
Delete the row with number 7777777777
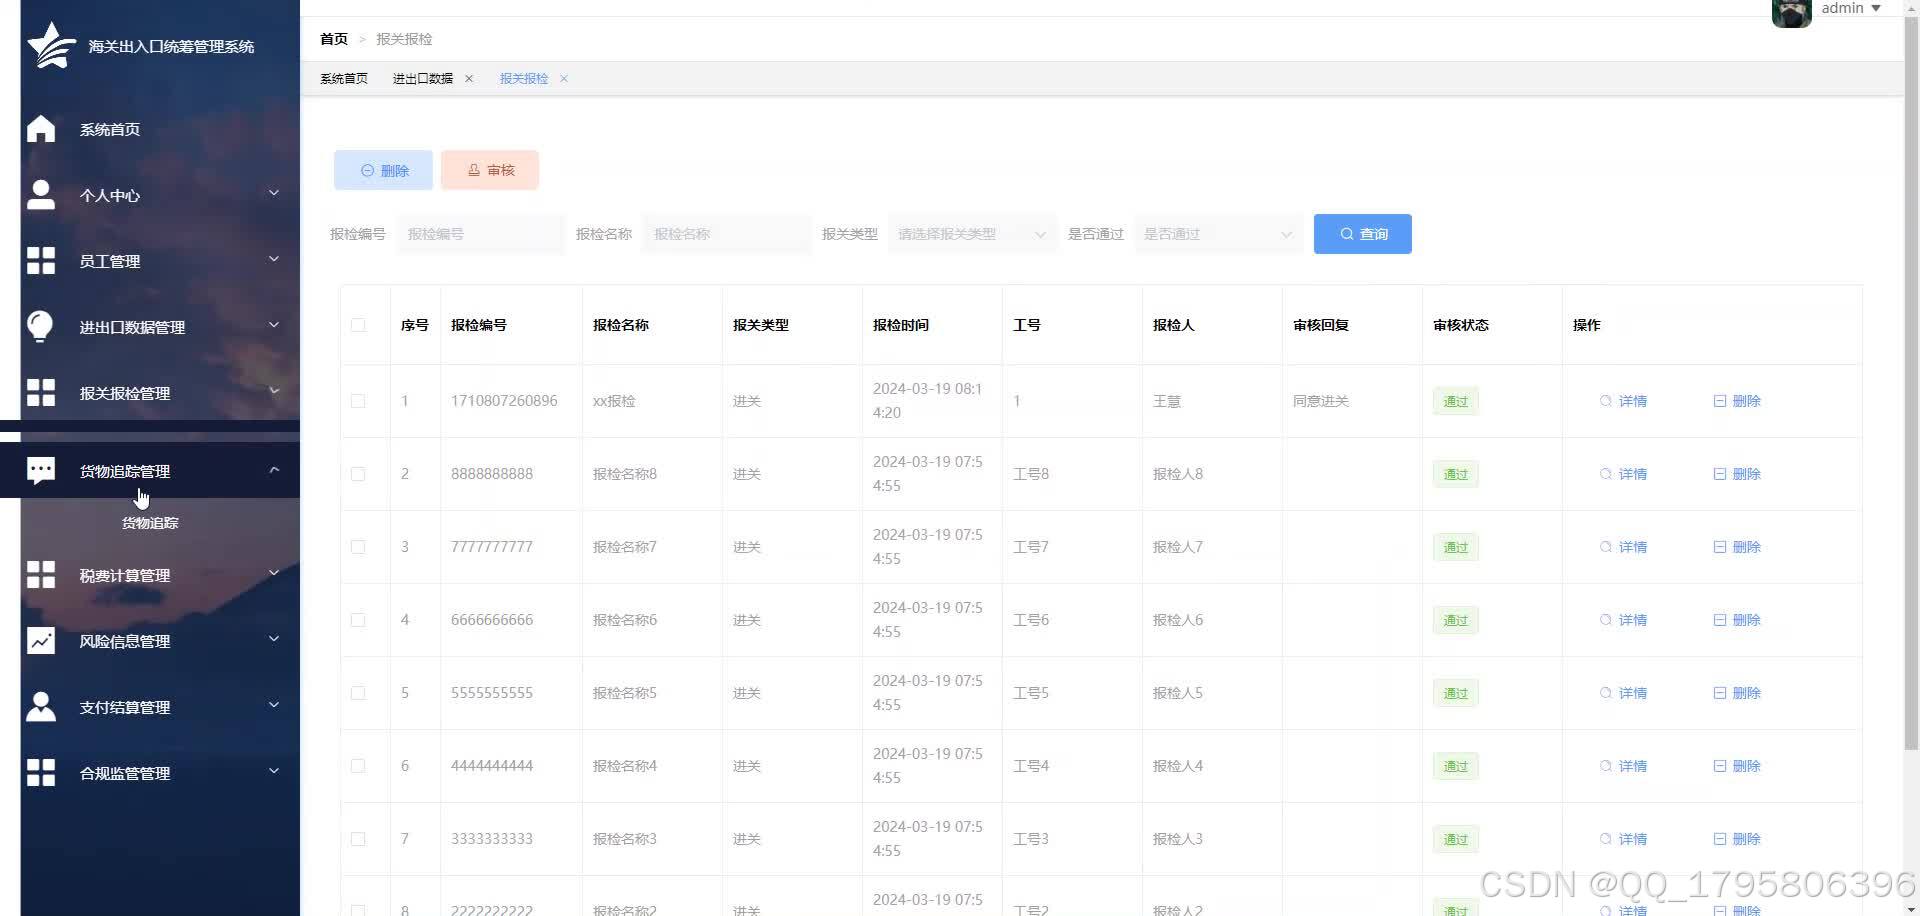[x=1737, y=547]
